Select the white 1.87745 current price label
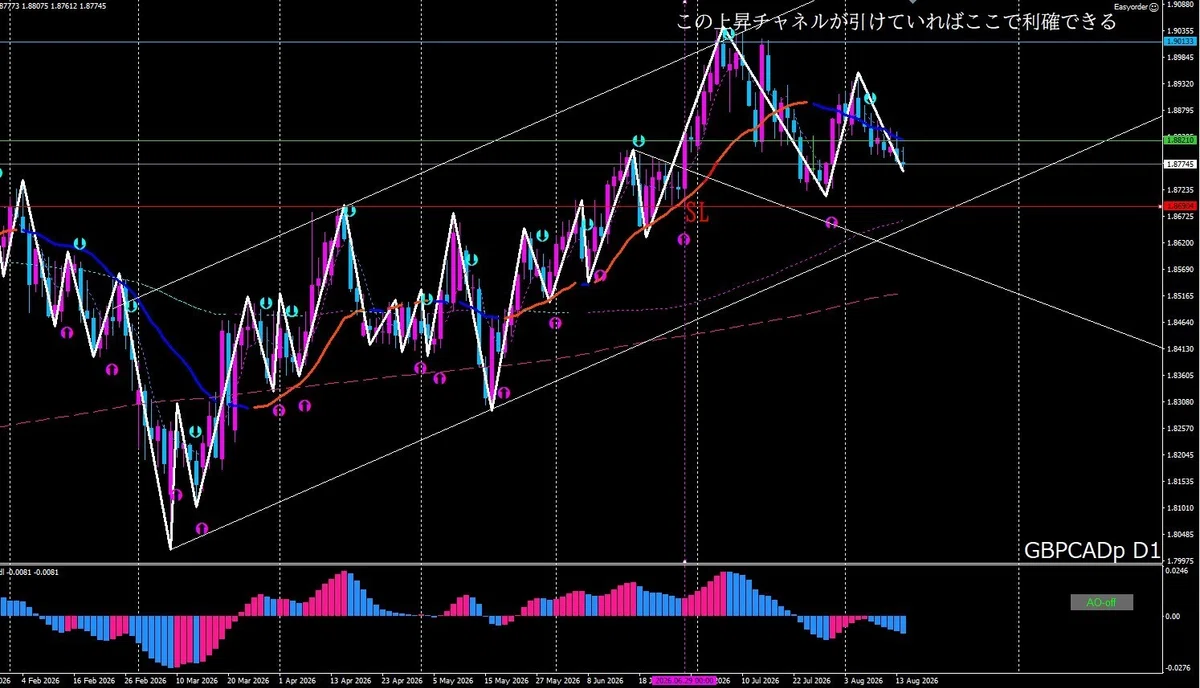This screenshot has width=1200, height=688. coord(1180,164)
